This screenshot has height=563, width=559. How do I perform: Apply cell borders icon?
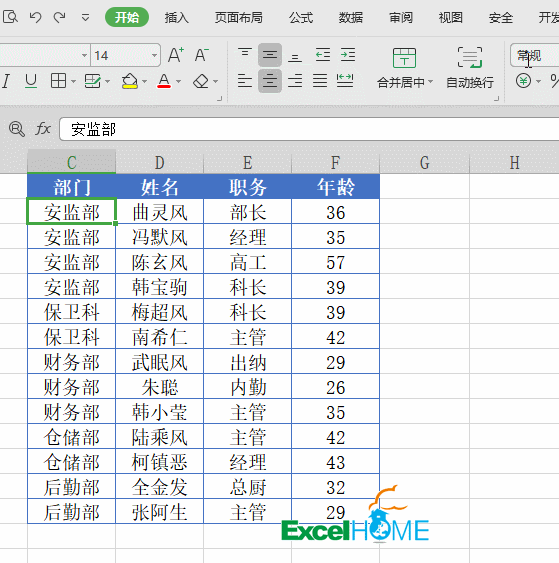[58, 81]
